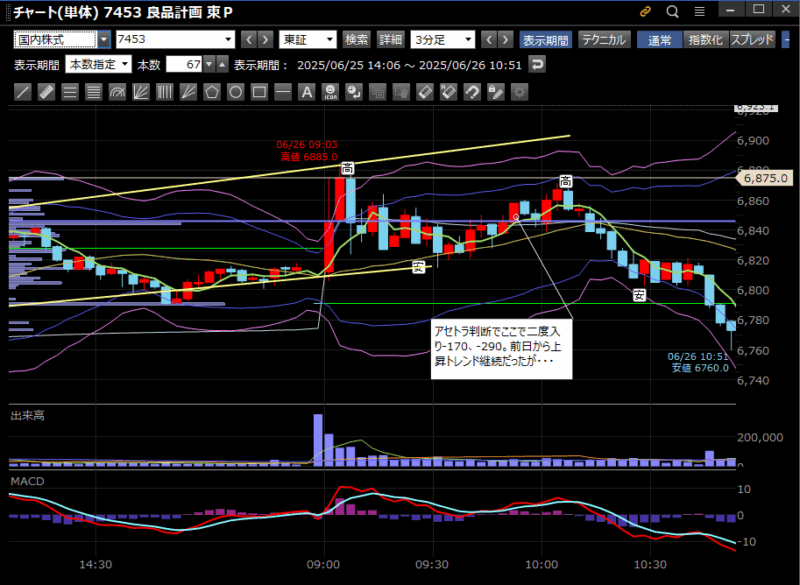Image resolution: width=800 pixels, height=585 pixels.
Task: Click the 安 marker near 09:30
Action: point(419,267)
